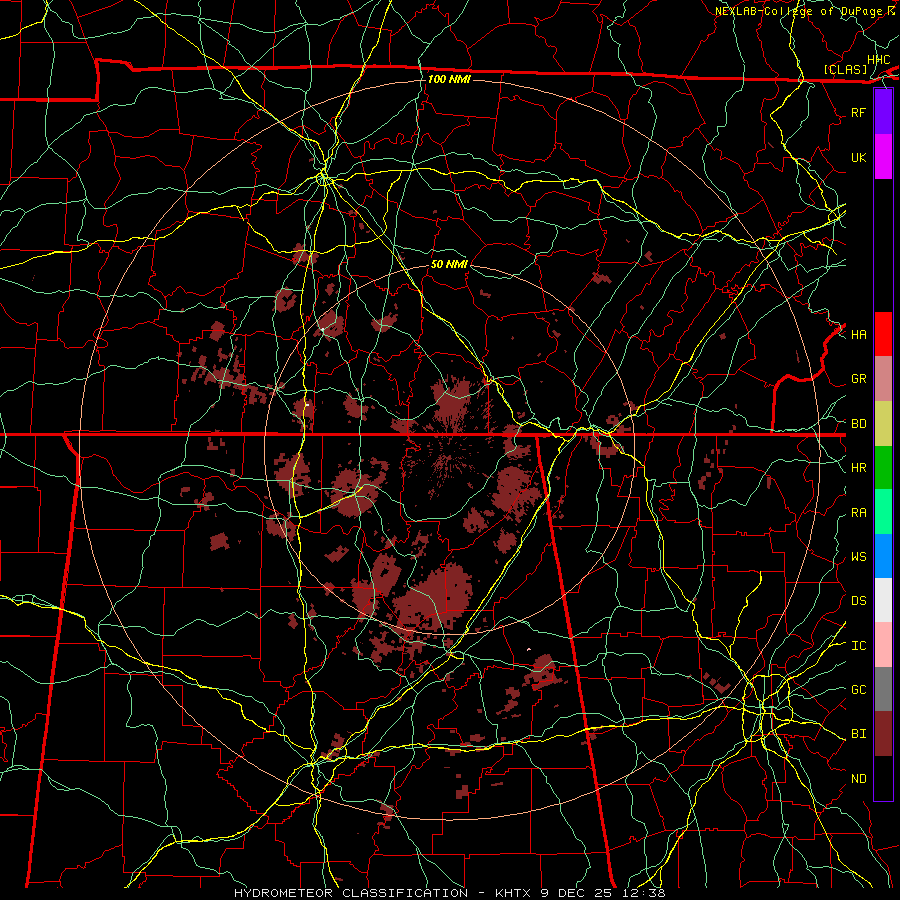
Task: Select the GC gray legend swatch
Action: [x=883, y=689]
